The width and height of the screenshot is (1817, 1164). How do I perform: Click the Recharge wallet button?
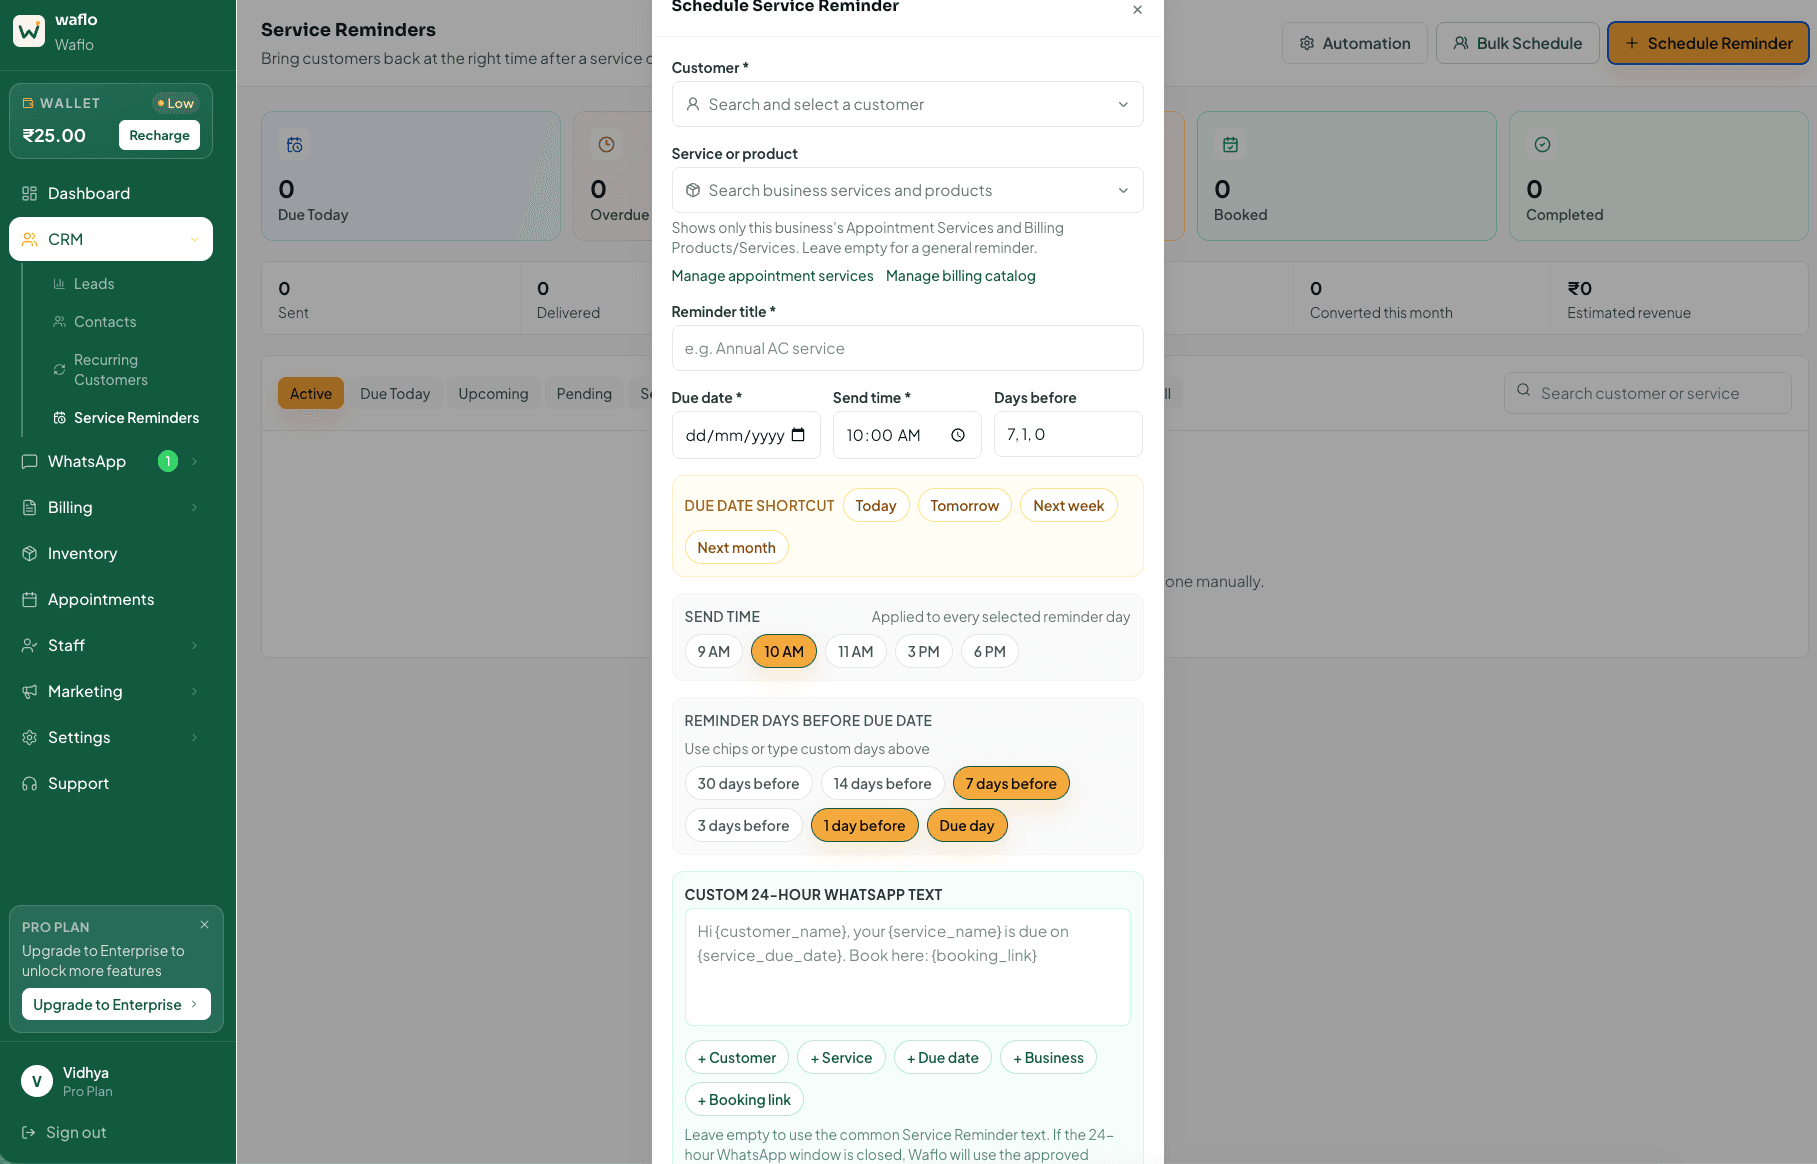tap(159, 135)
